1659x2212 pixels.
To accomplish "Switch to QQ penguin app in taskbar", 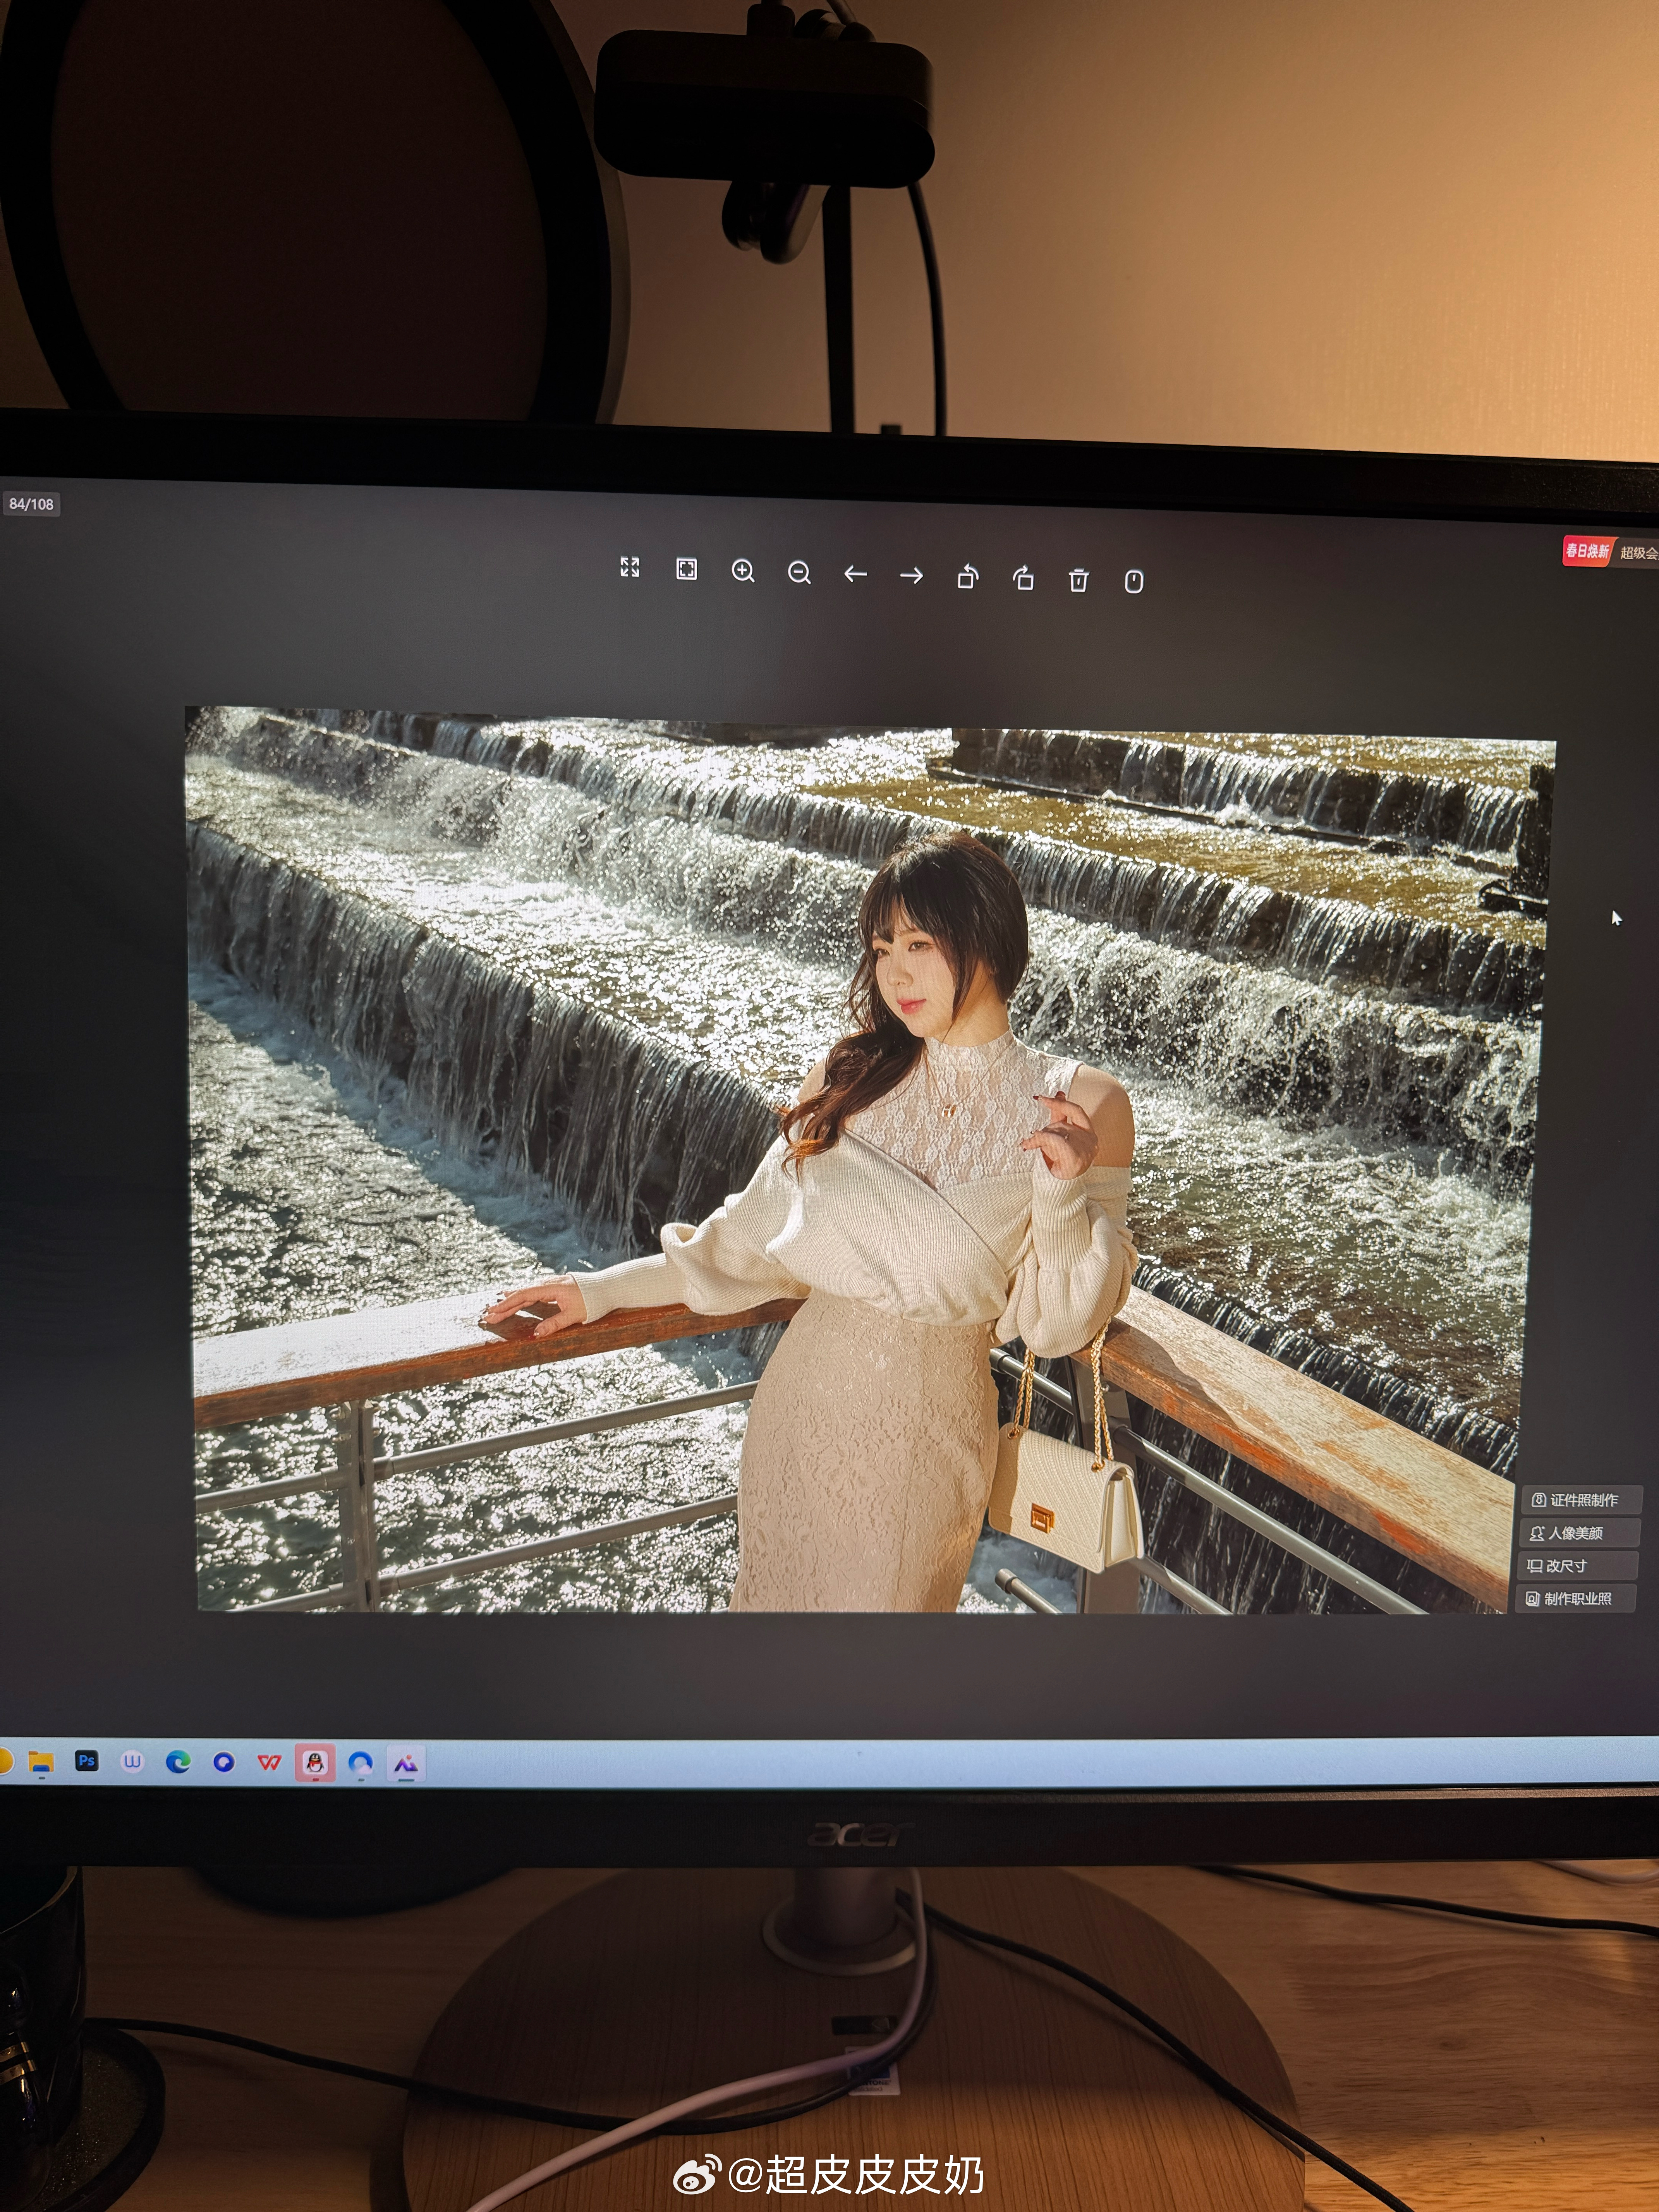I will coord(315,1763).
